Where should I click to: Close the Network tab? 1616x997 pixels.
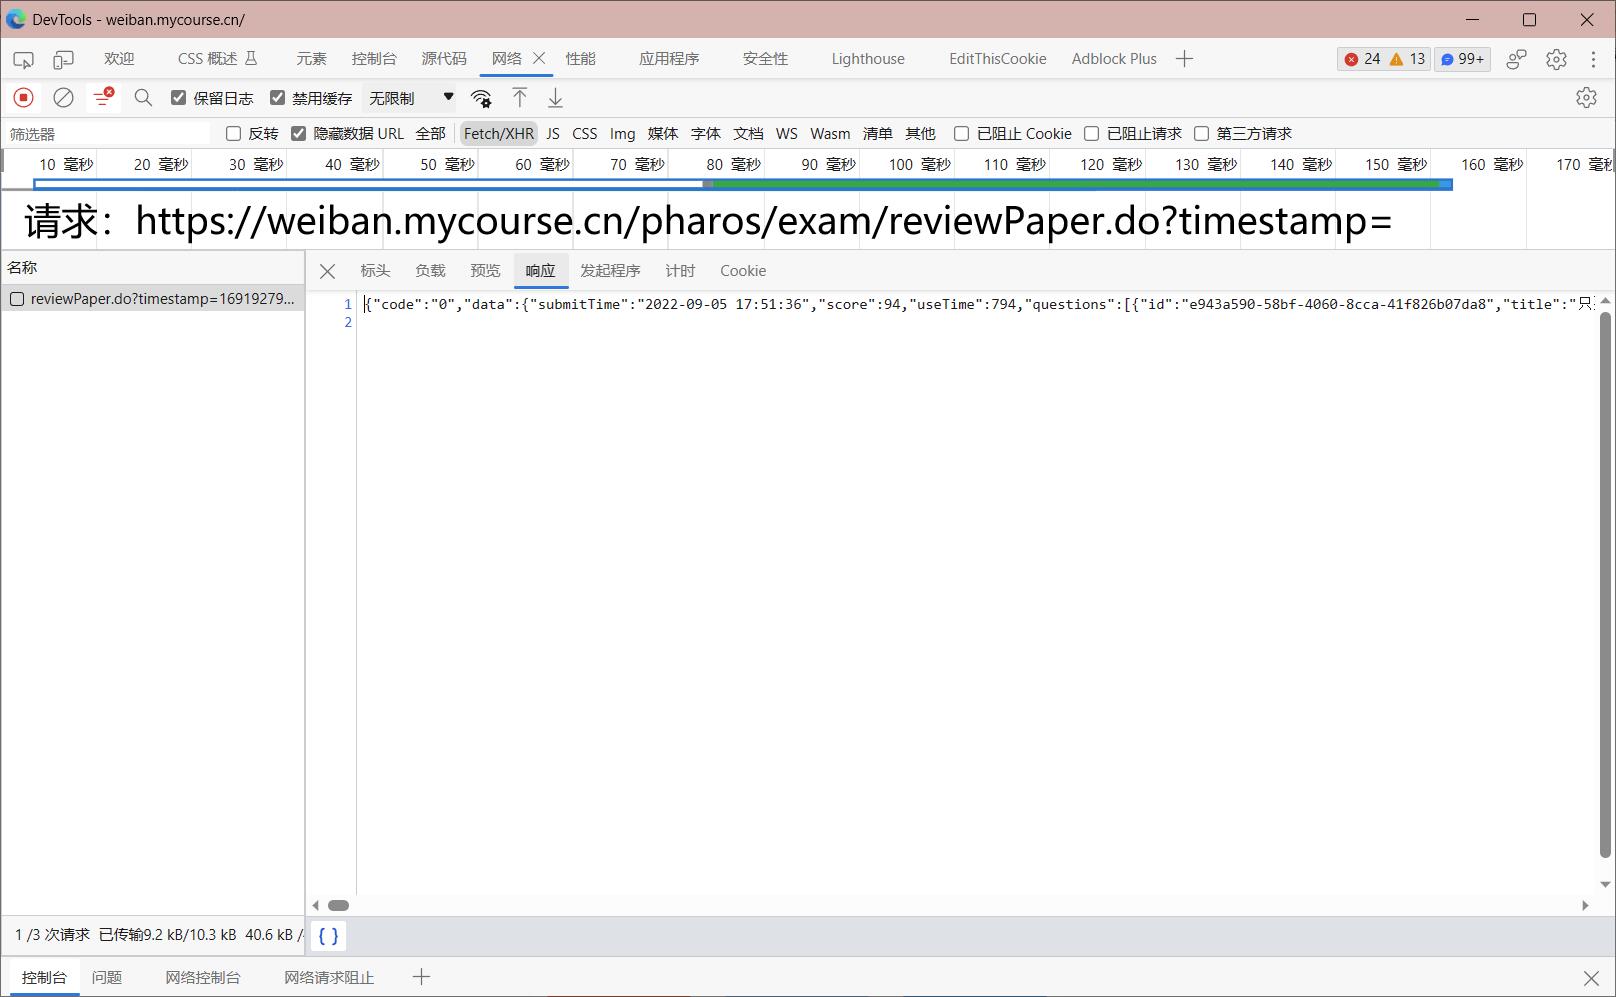(x=539, y=58)
